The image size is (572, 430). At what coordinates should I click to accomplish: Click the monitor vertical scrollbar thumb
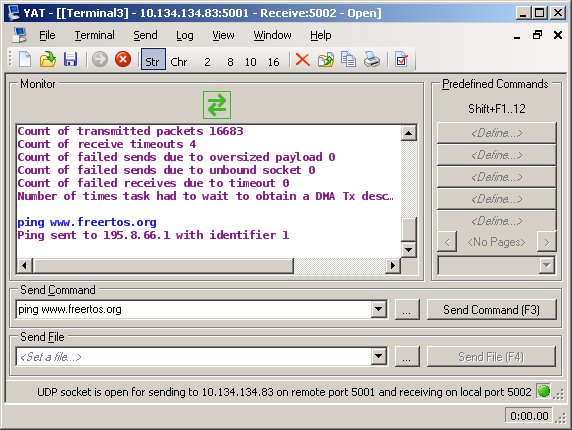coord(409,229)
